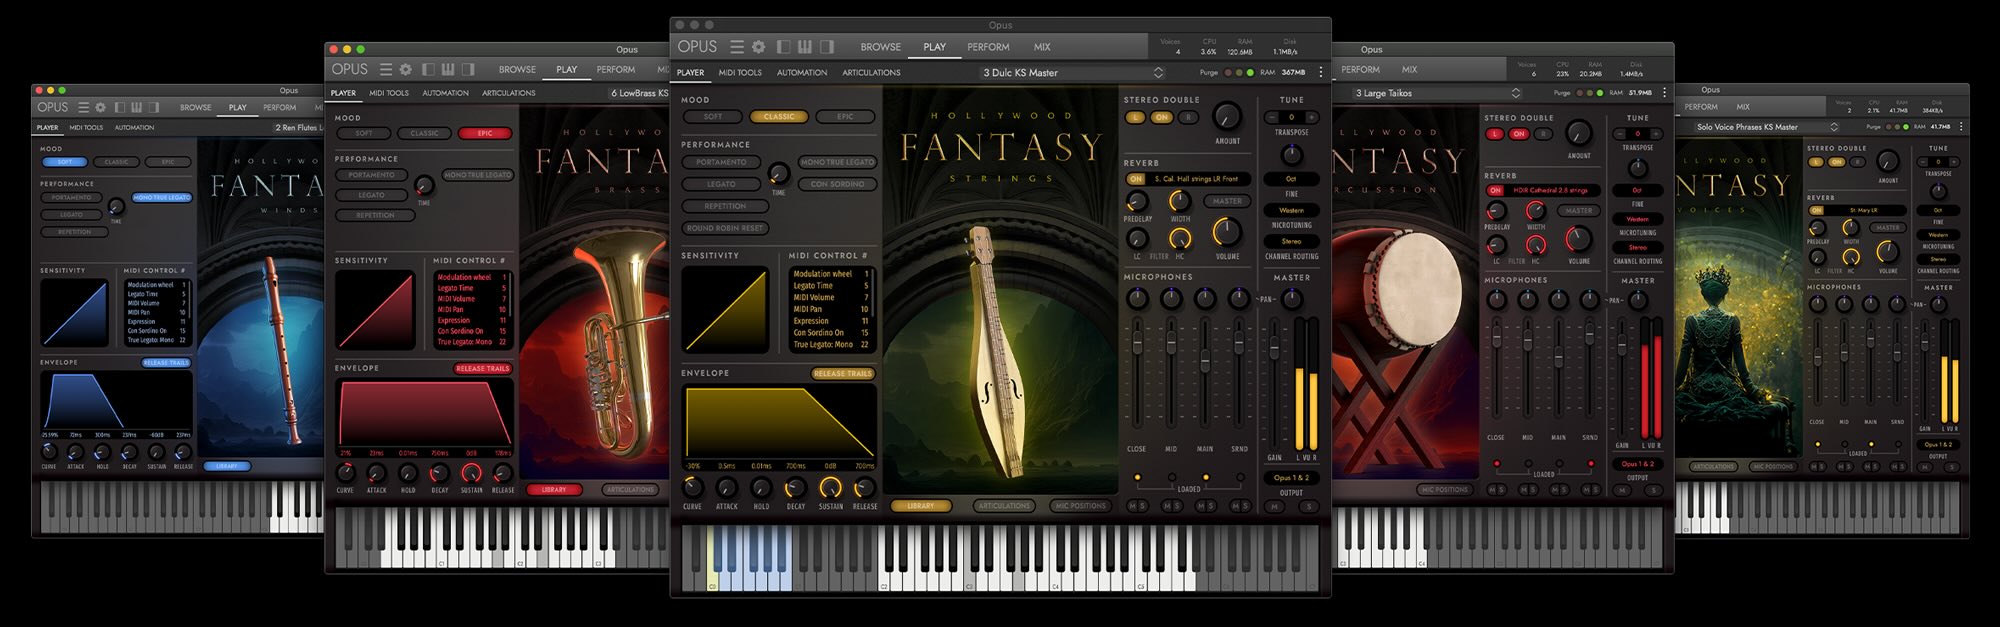Toggle Stereo Double ON in Strings window
The width and height of the screenshot is (2000, 627).
point(1161,117)
